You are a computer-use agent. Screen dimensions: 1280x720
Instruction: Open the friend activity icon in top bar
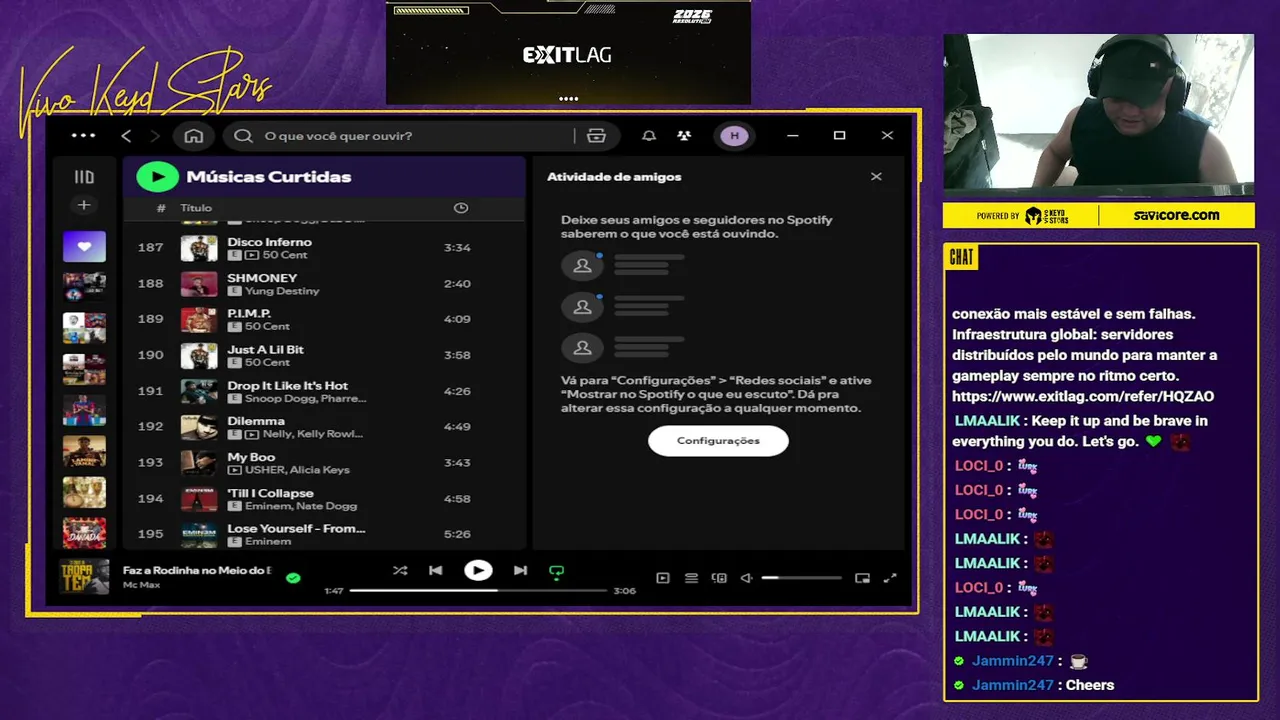pos(684,136)
